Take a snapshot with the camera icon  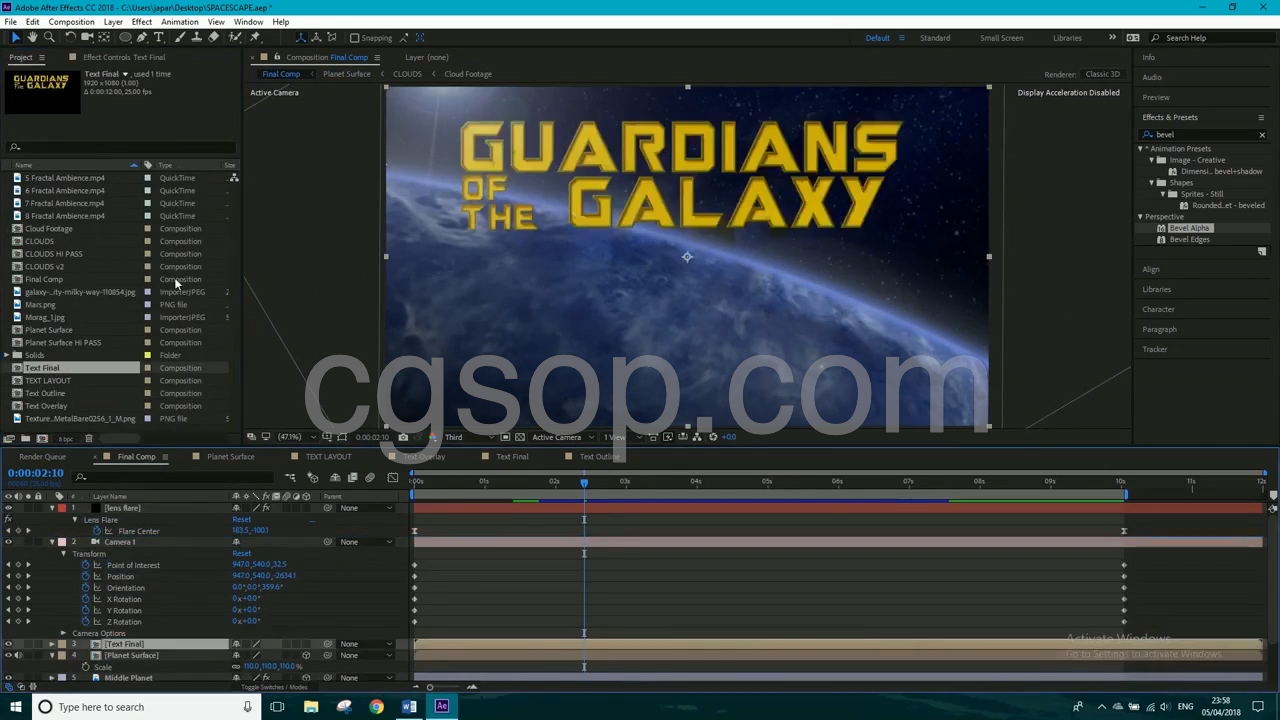click(x=403, y=437)
